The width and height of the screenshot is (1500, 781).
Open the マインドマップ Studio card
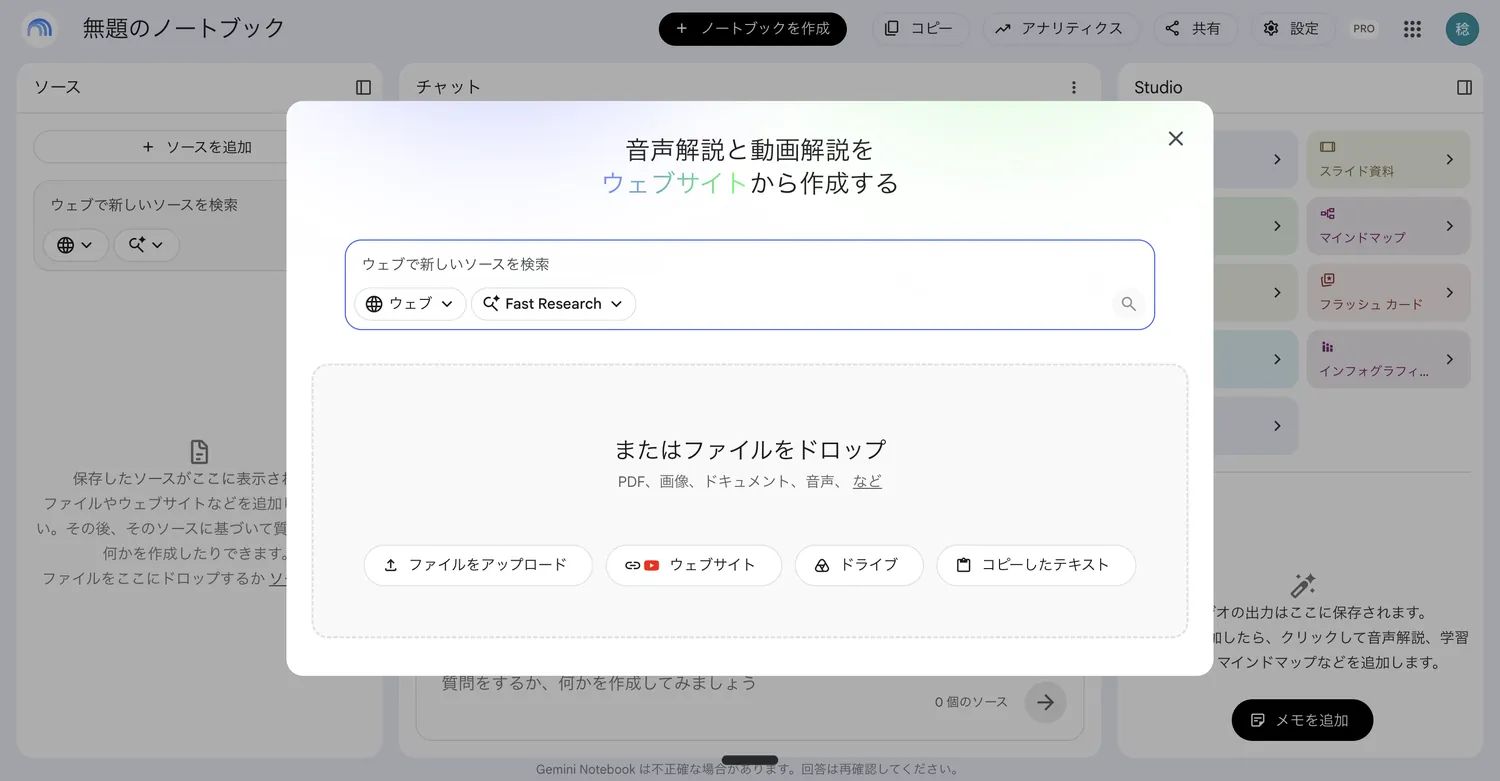1388,226
